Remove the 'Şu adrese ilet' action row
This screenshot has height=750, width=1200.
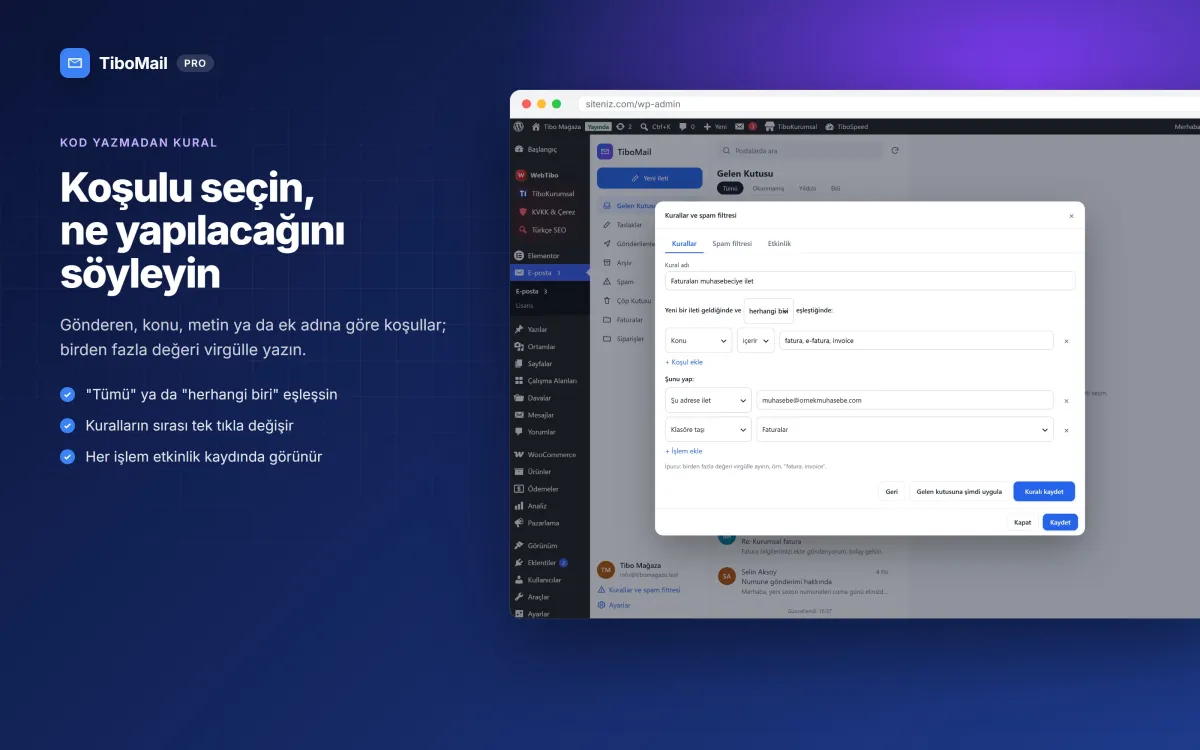click(x=1066, y=401)
